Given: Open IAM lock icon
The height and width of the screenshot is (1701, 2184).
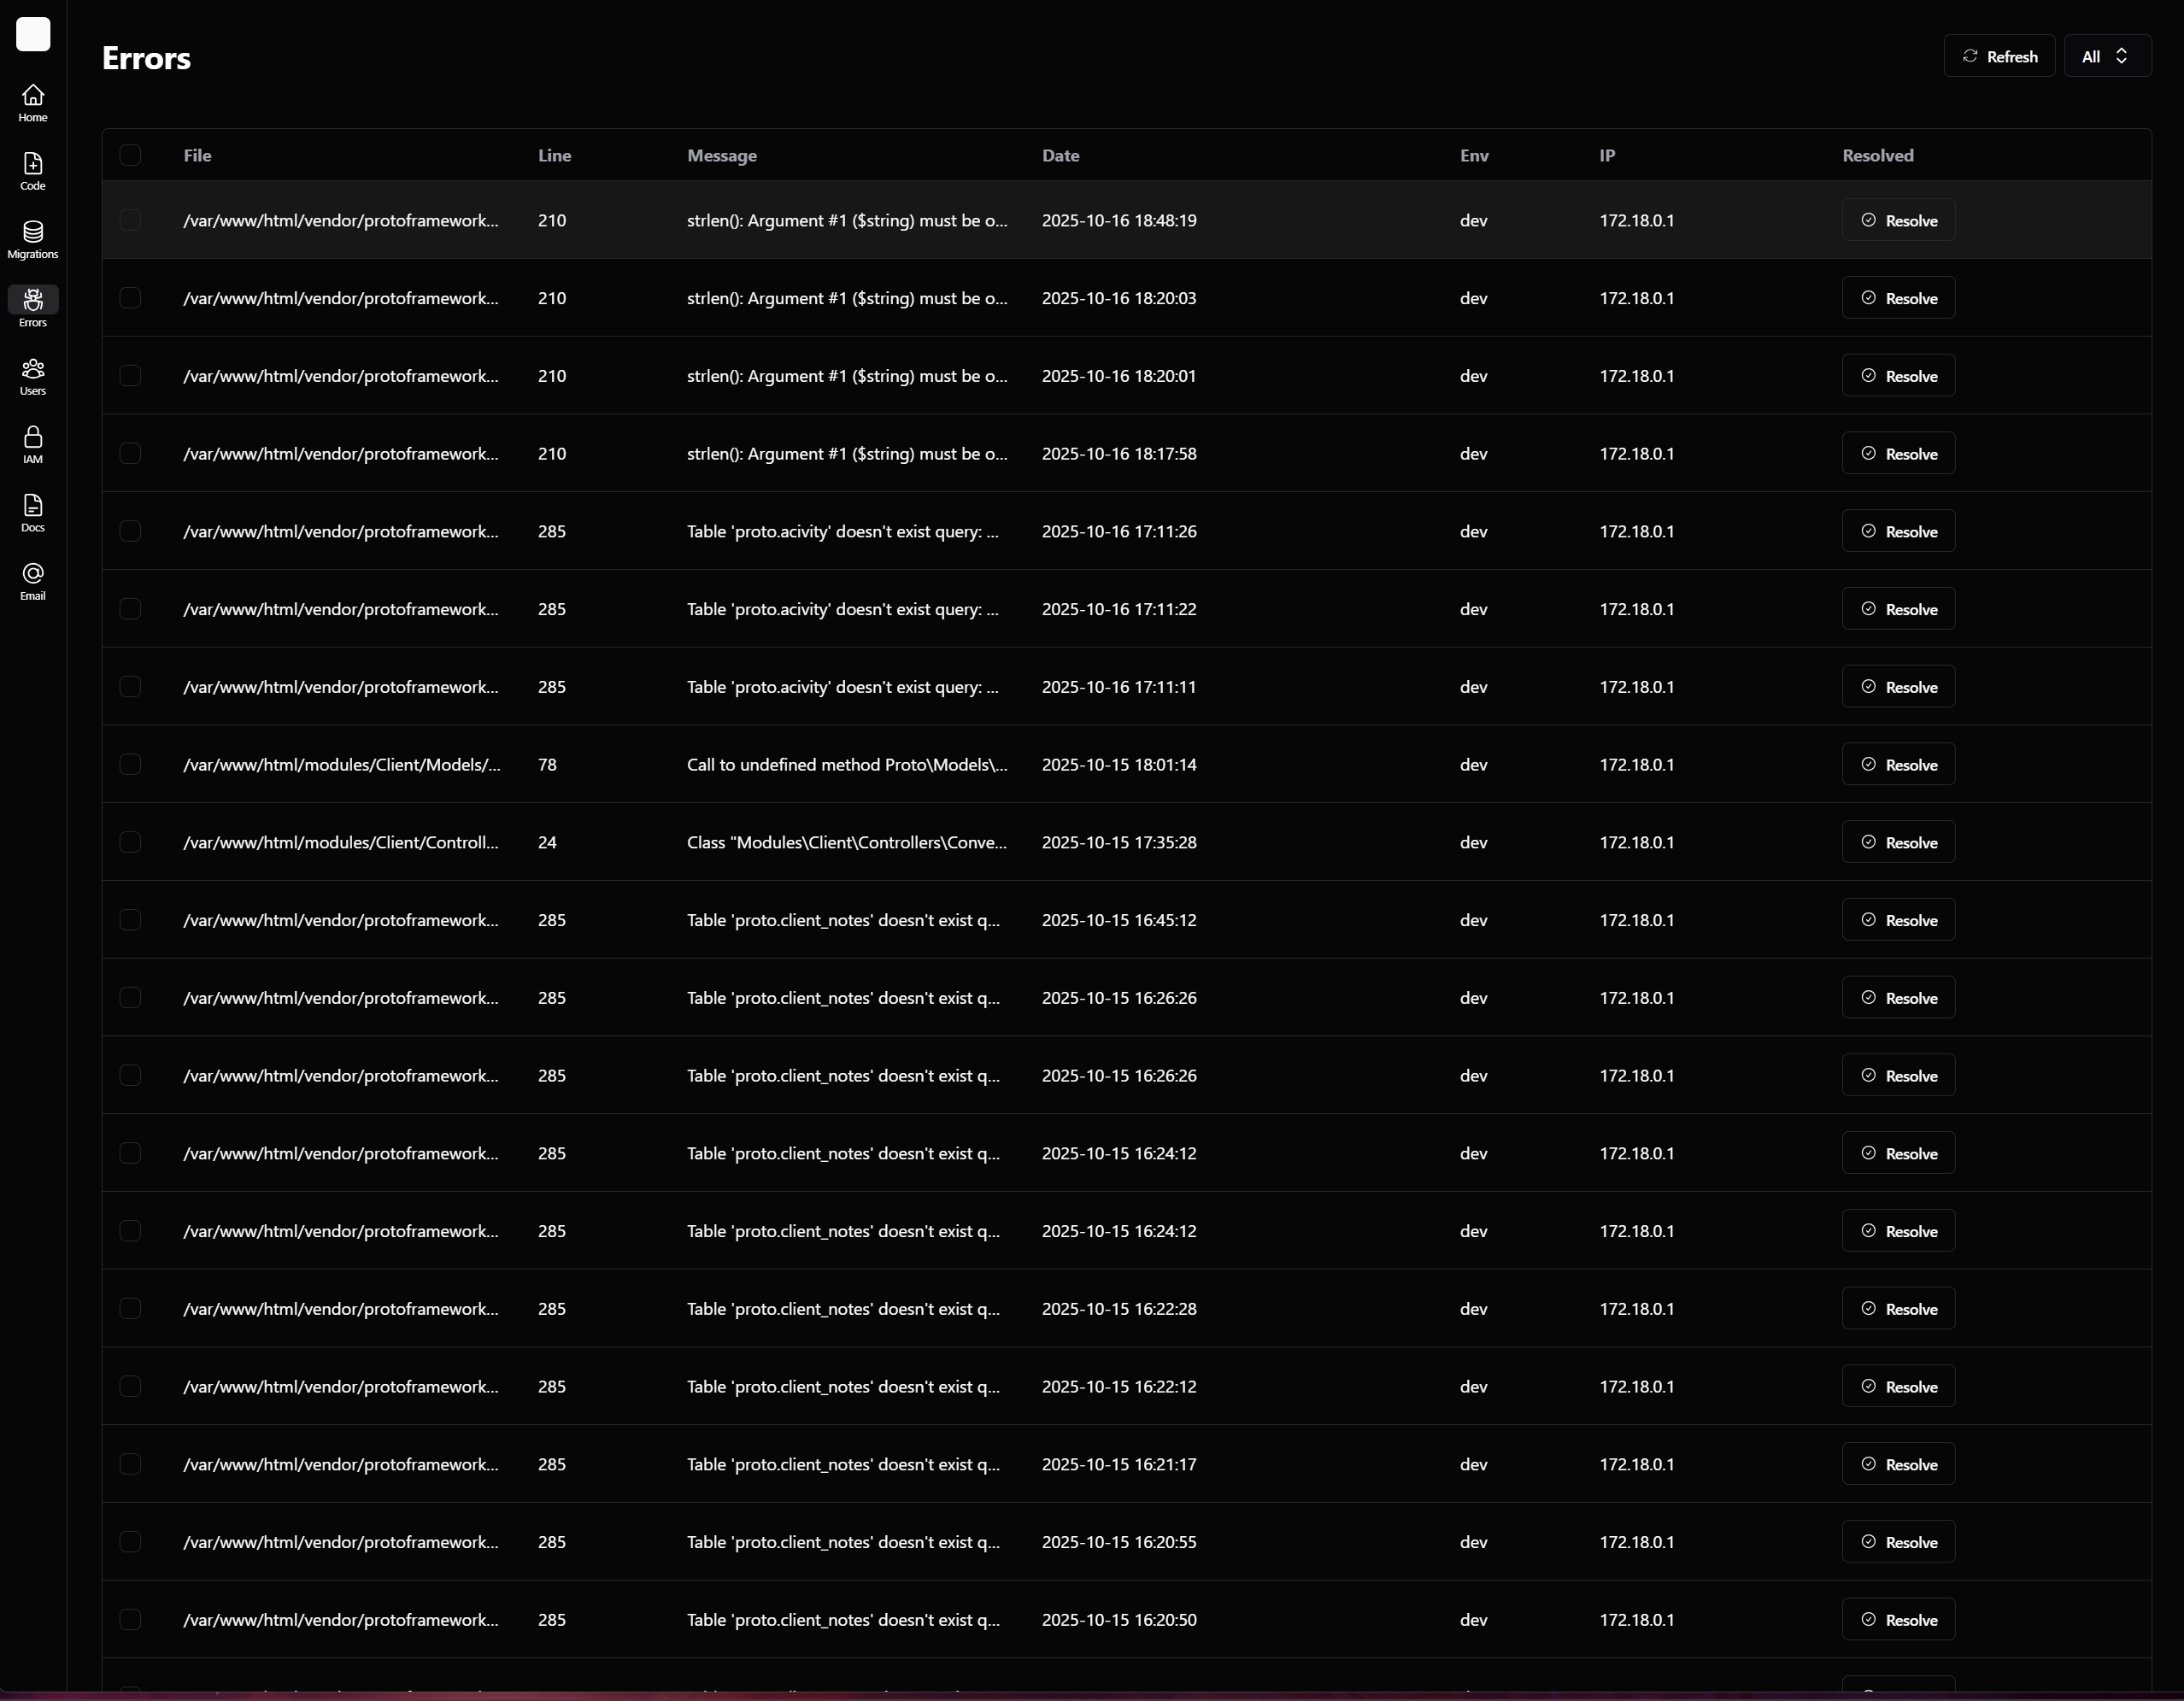Looking at the screenshot, I should pyautogui.click(x=33, y=444).
